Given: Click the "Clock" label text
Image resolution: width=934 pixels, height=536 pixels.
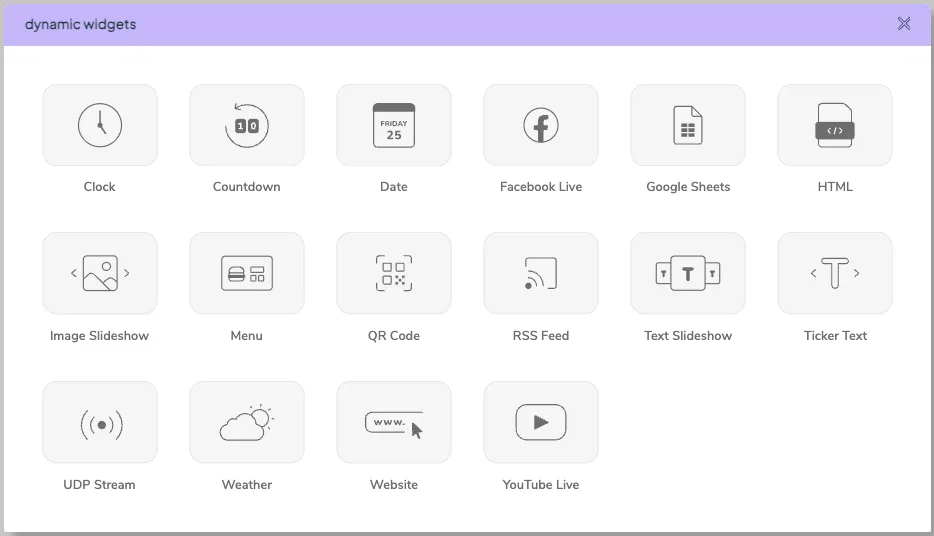Looking at the screenshot, I should pyautogui.click(x=99, y=186).
